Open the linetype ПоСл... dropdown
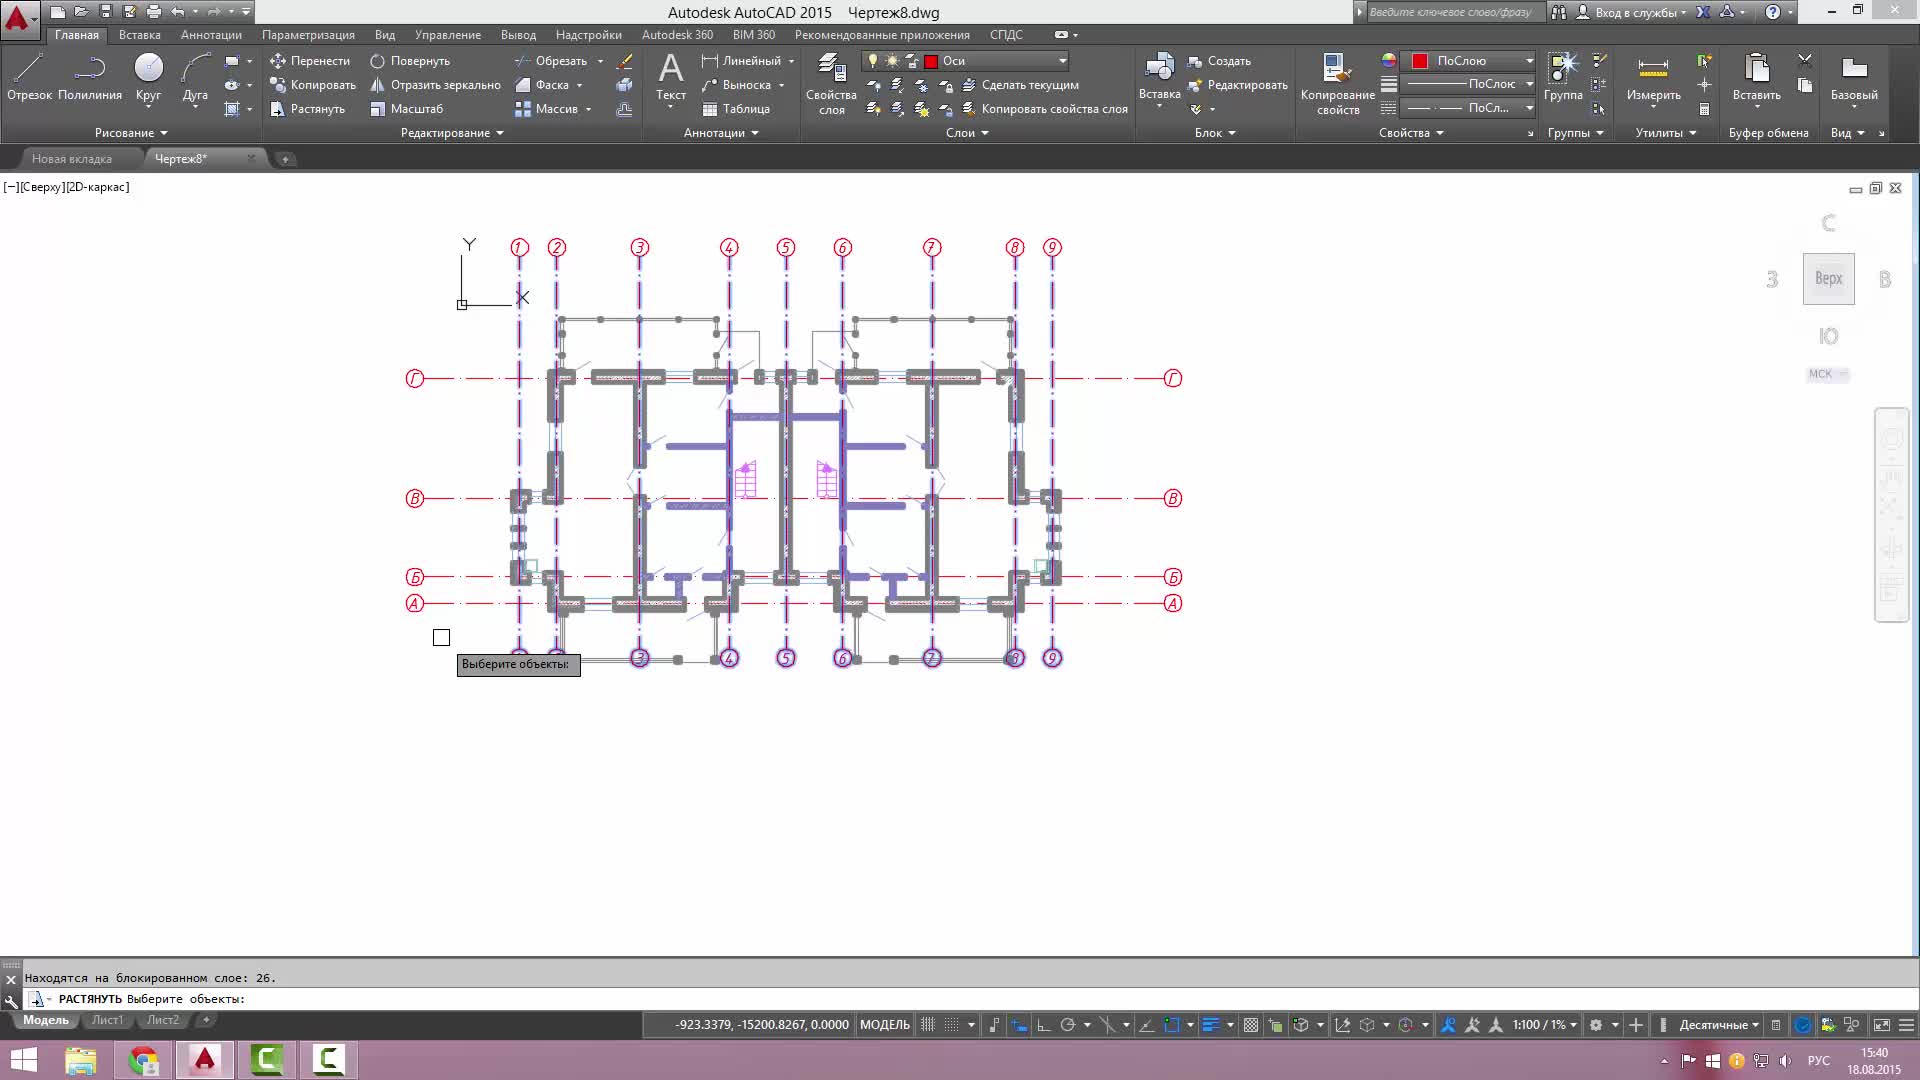 pyautogui.click(x=1468, y=108)
